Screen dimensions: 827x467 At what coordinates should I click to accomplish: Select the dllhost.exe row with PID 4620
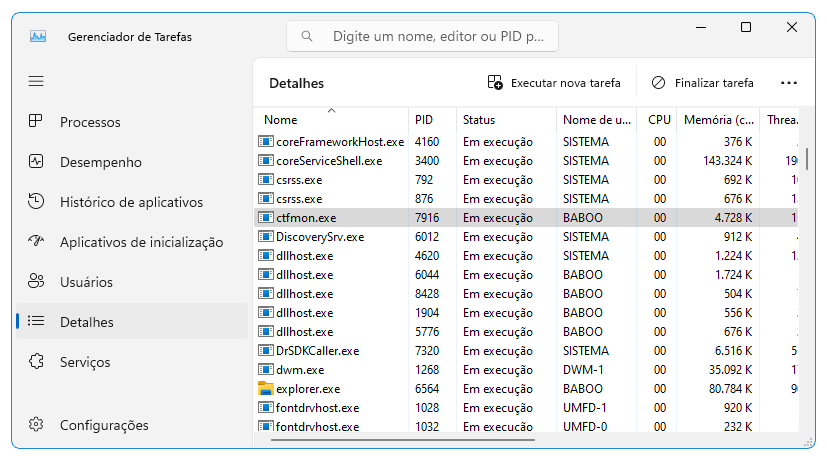[526, 255]
